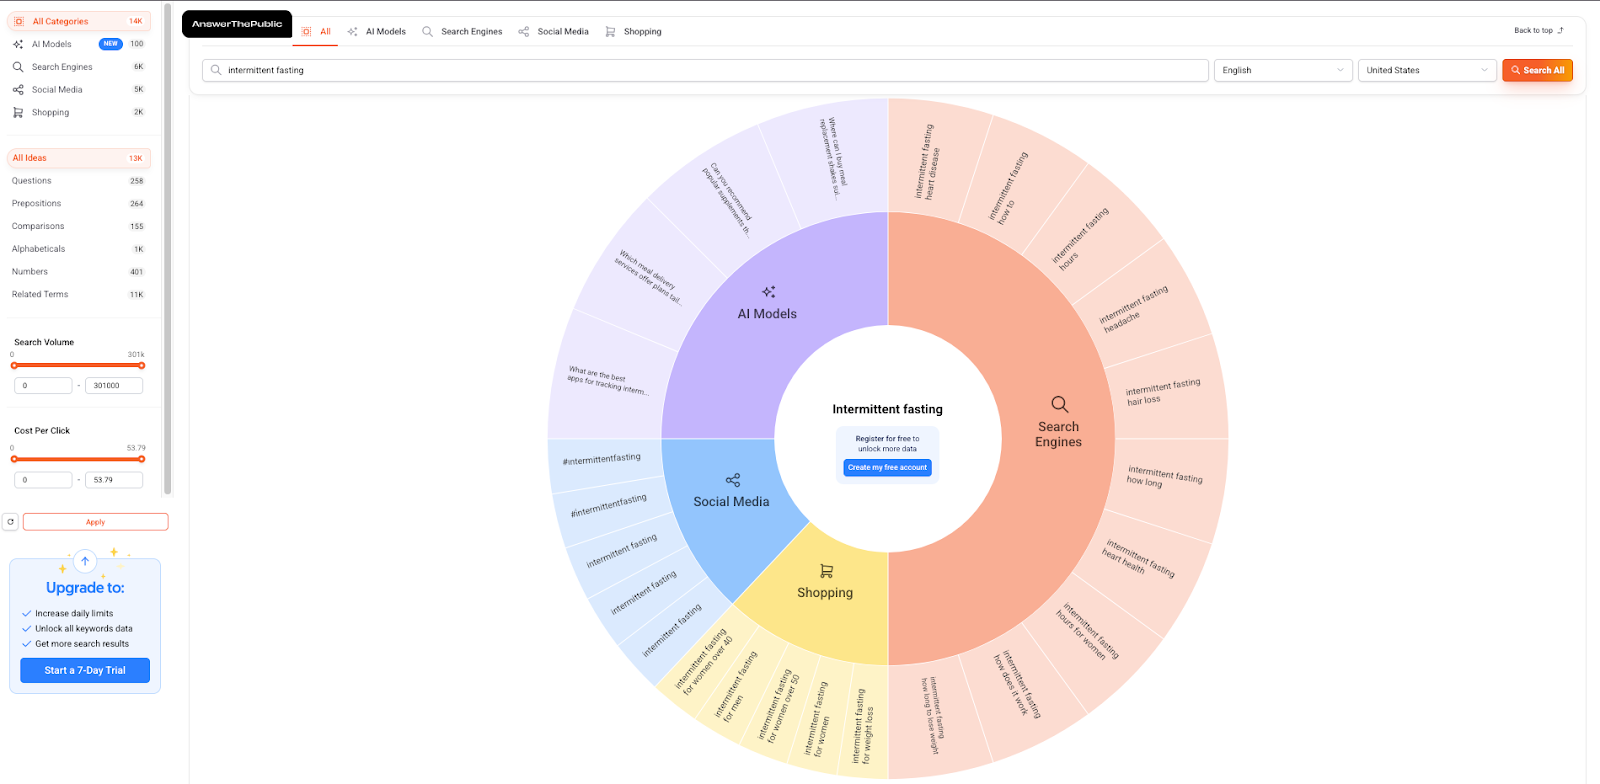Click Search Volume slider right handle

click(141, 365)
